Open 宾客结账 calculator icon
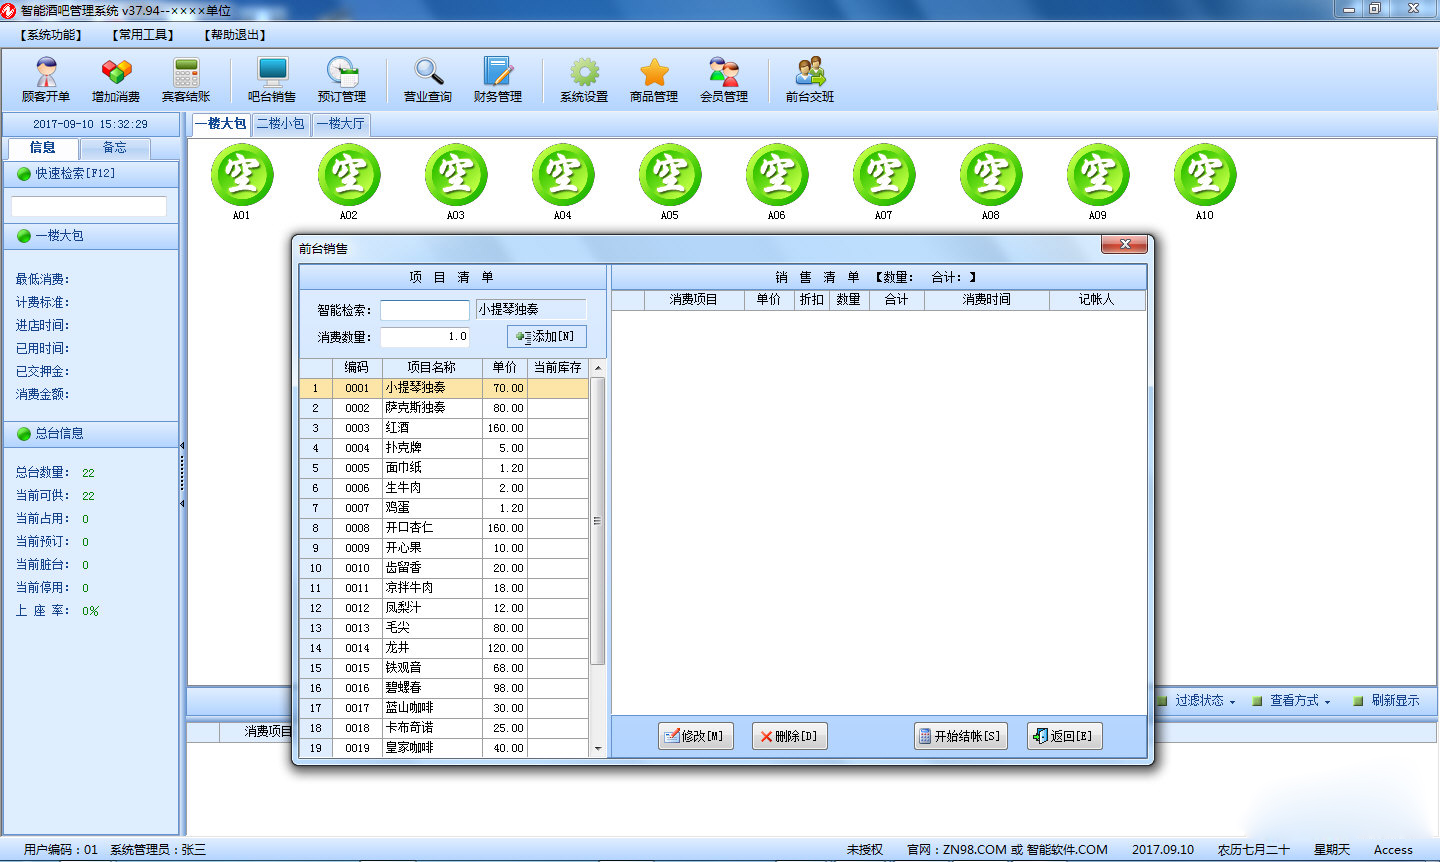This screenshot has height=862, width=1440. [186, 80]
